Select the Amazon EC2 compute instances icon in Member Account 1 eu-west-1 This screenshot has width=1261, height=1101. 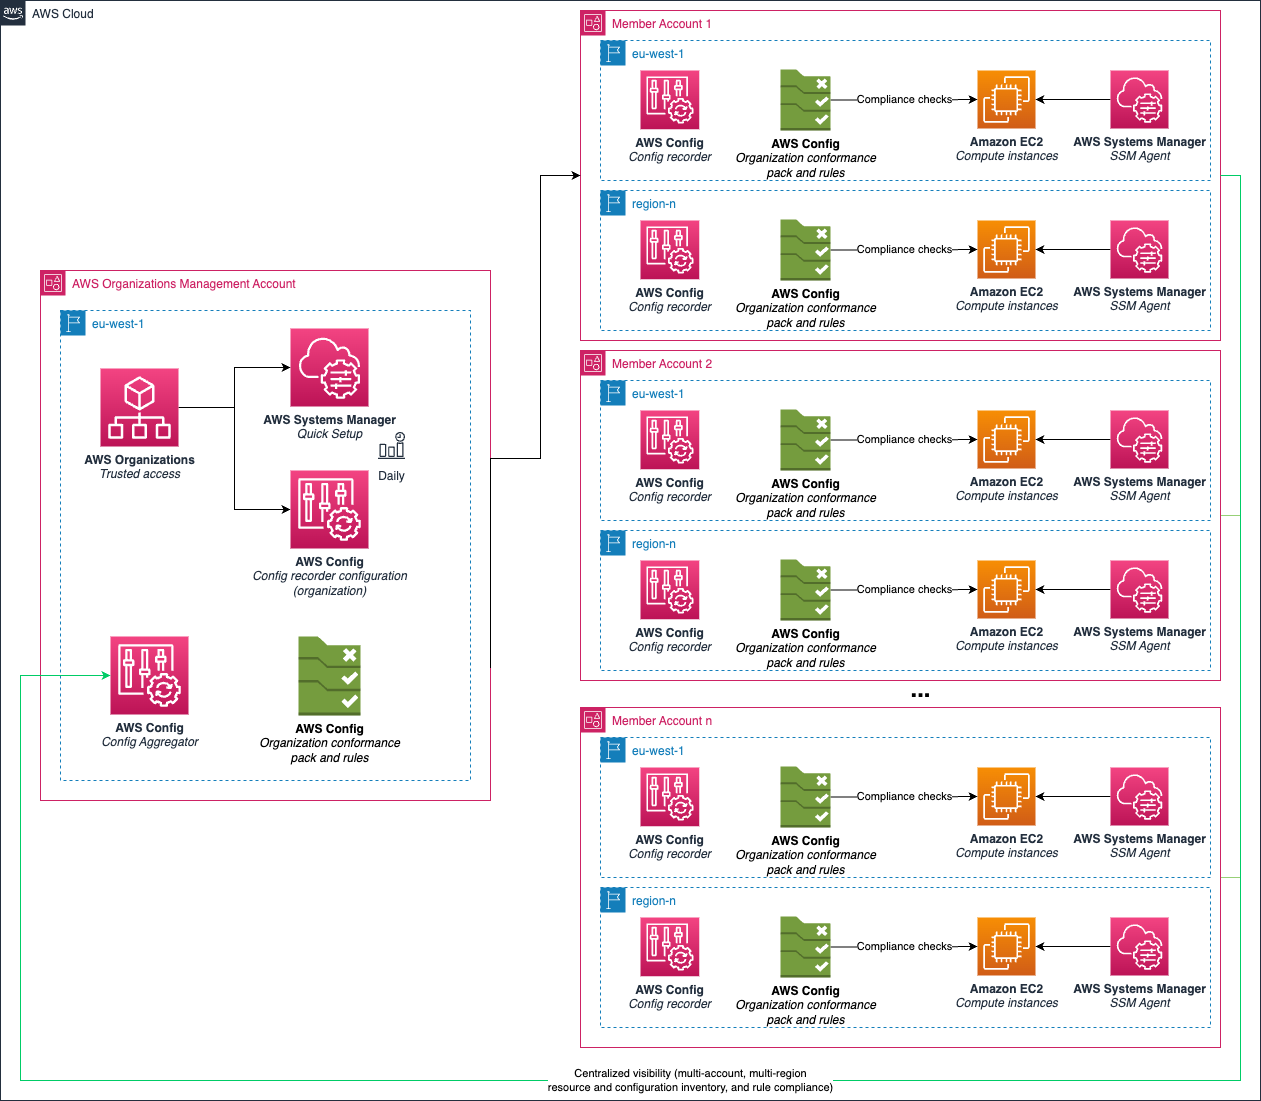[x=1005, y=99]
